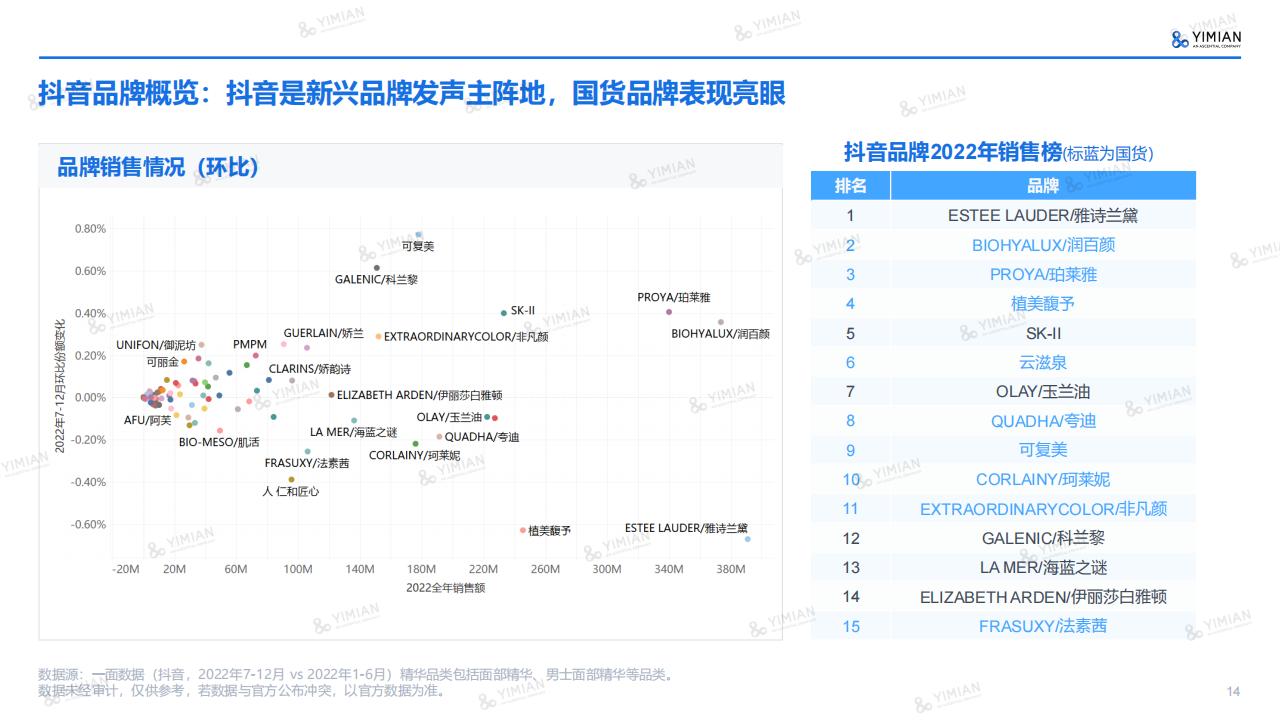Click the ESTEE LAUDER scatter data point
The width and height of the screenshot is (1280, 720).
click(x=748, y=539)
